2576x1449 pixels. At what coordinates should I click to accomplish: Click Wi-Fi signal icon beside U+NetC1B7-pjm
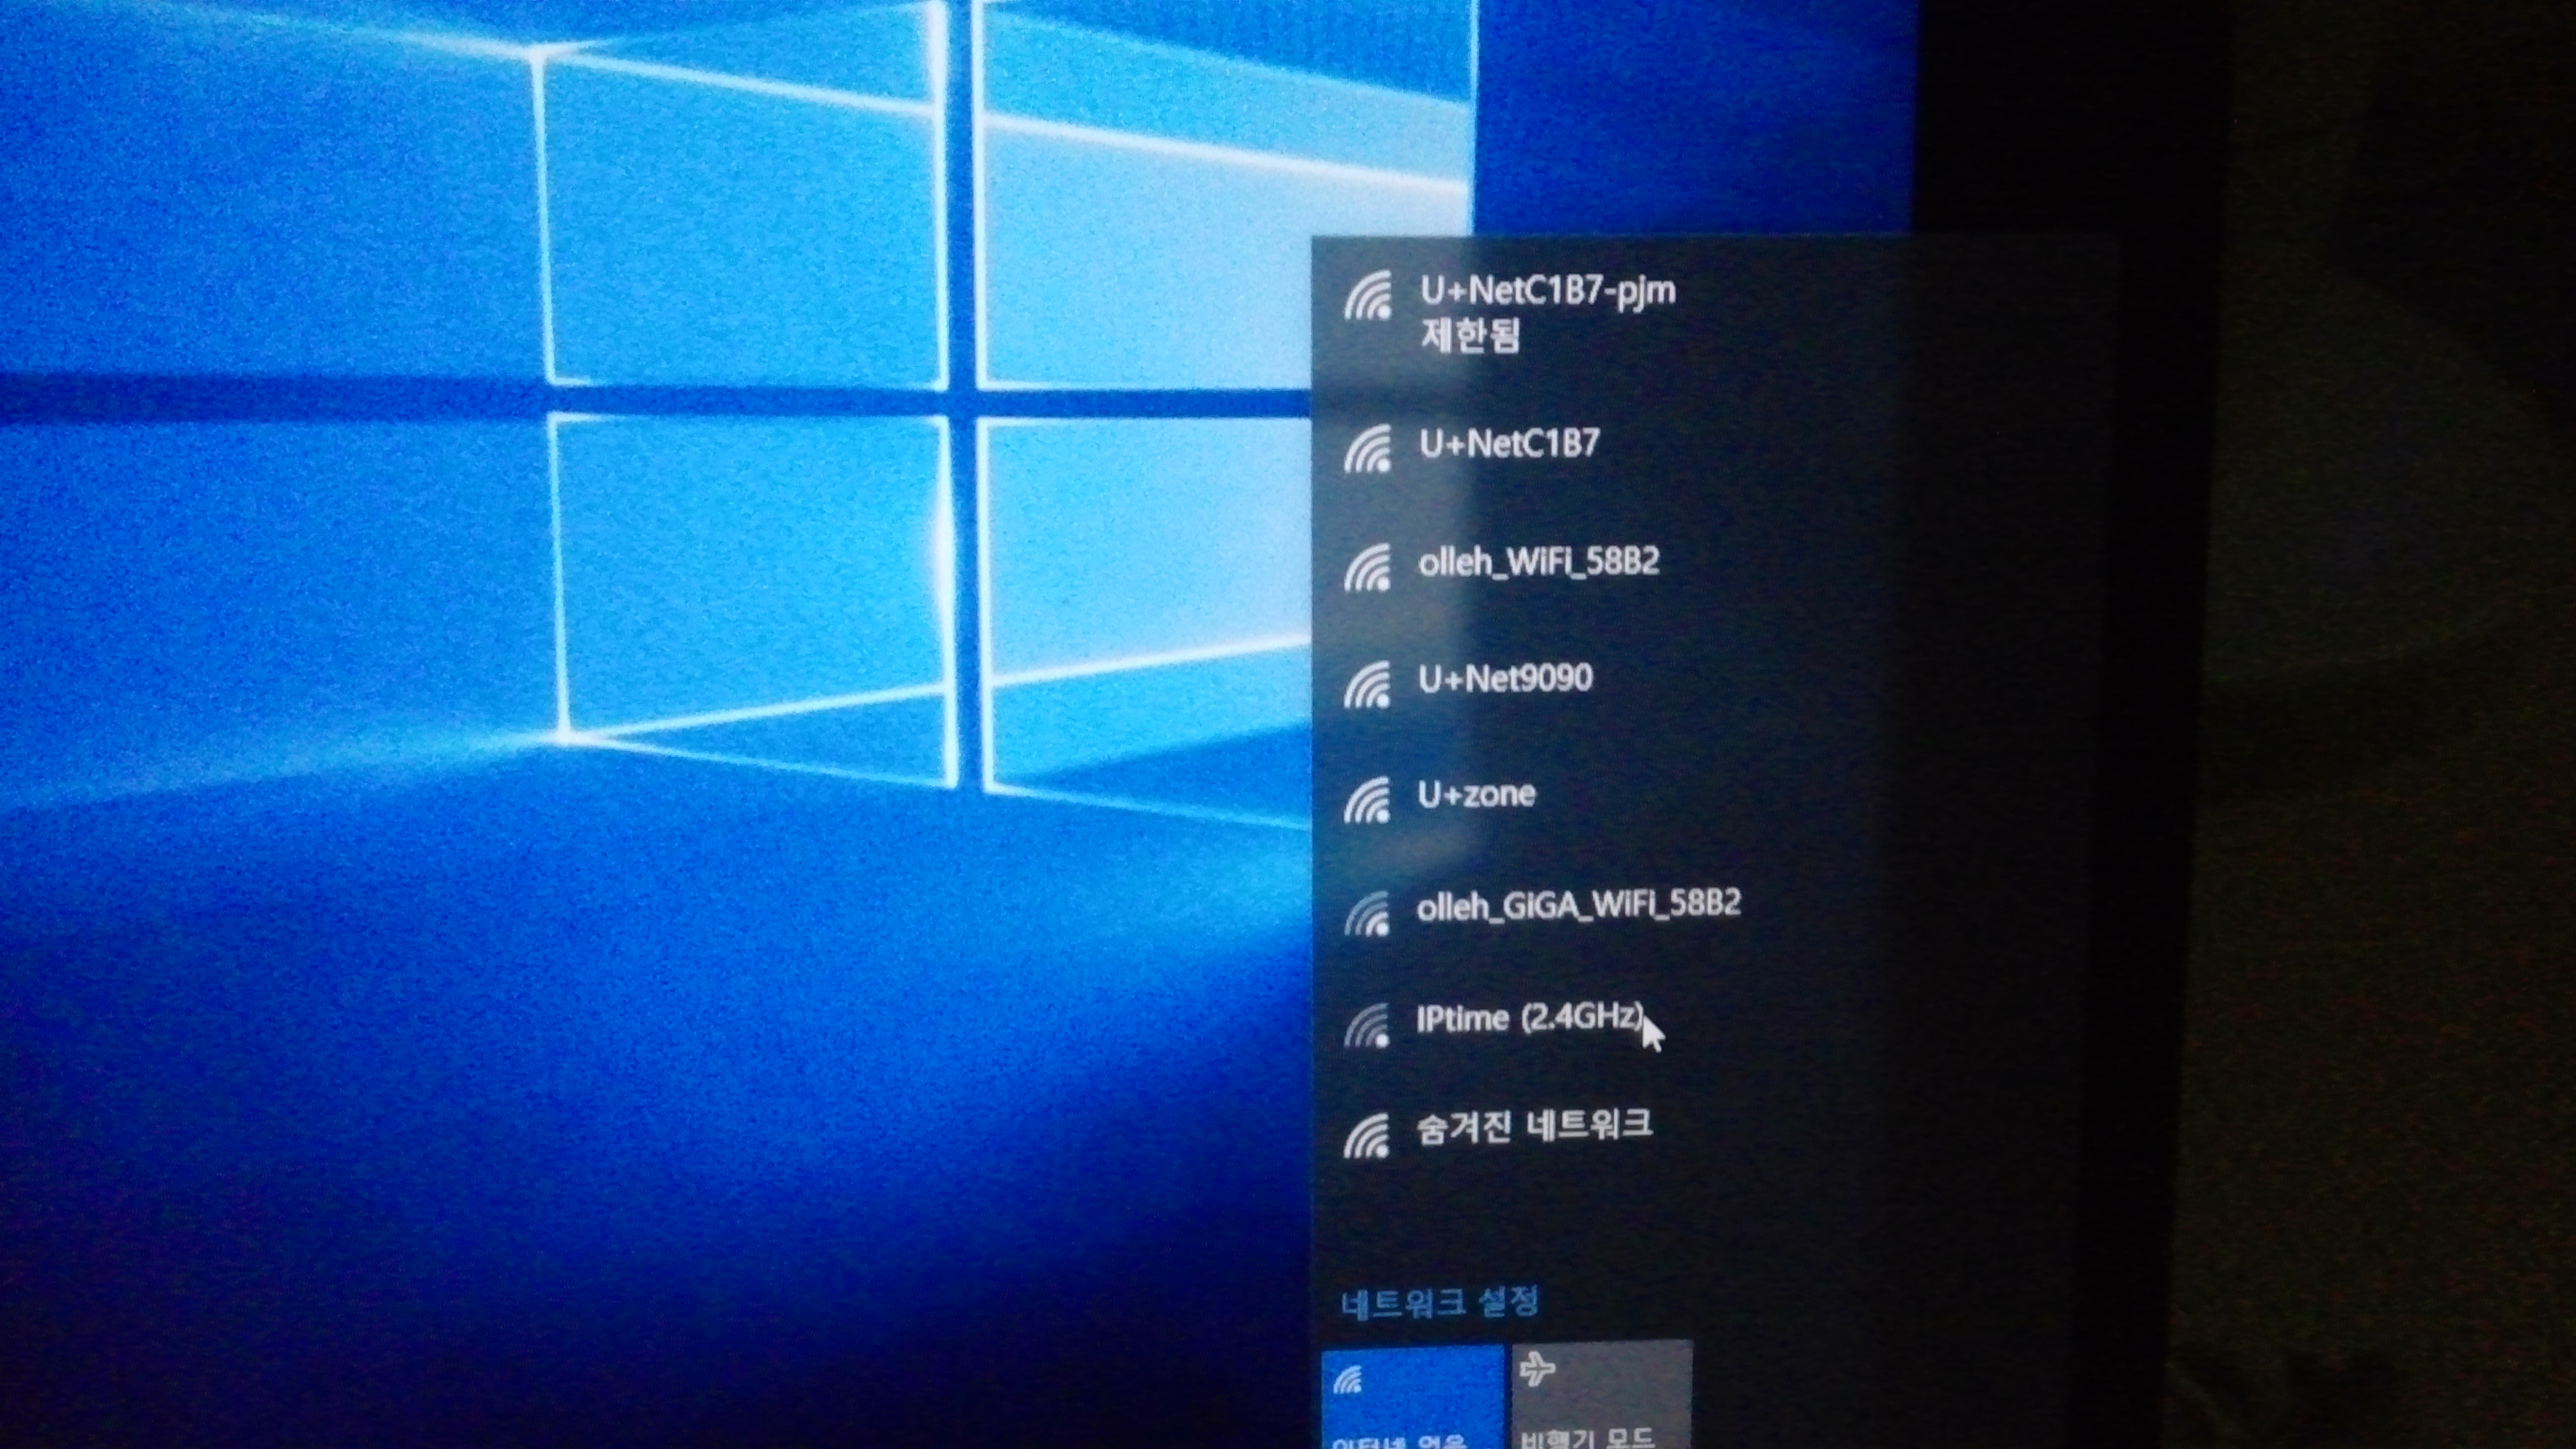pyautogui.click(x=1367, y=295)
